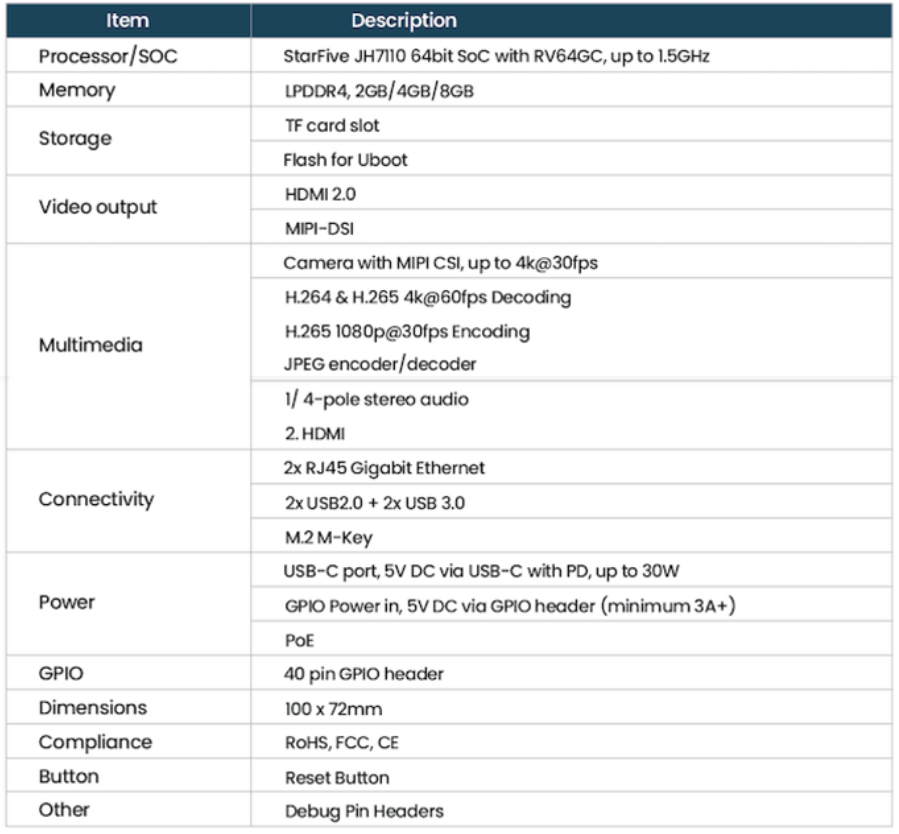This screenshot has height=834, width=899.
Task: Click the '2. HDMI' audio entry
Action: [315, 434]
